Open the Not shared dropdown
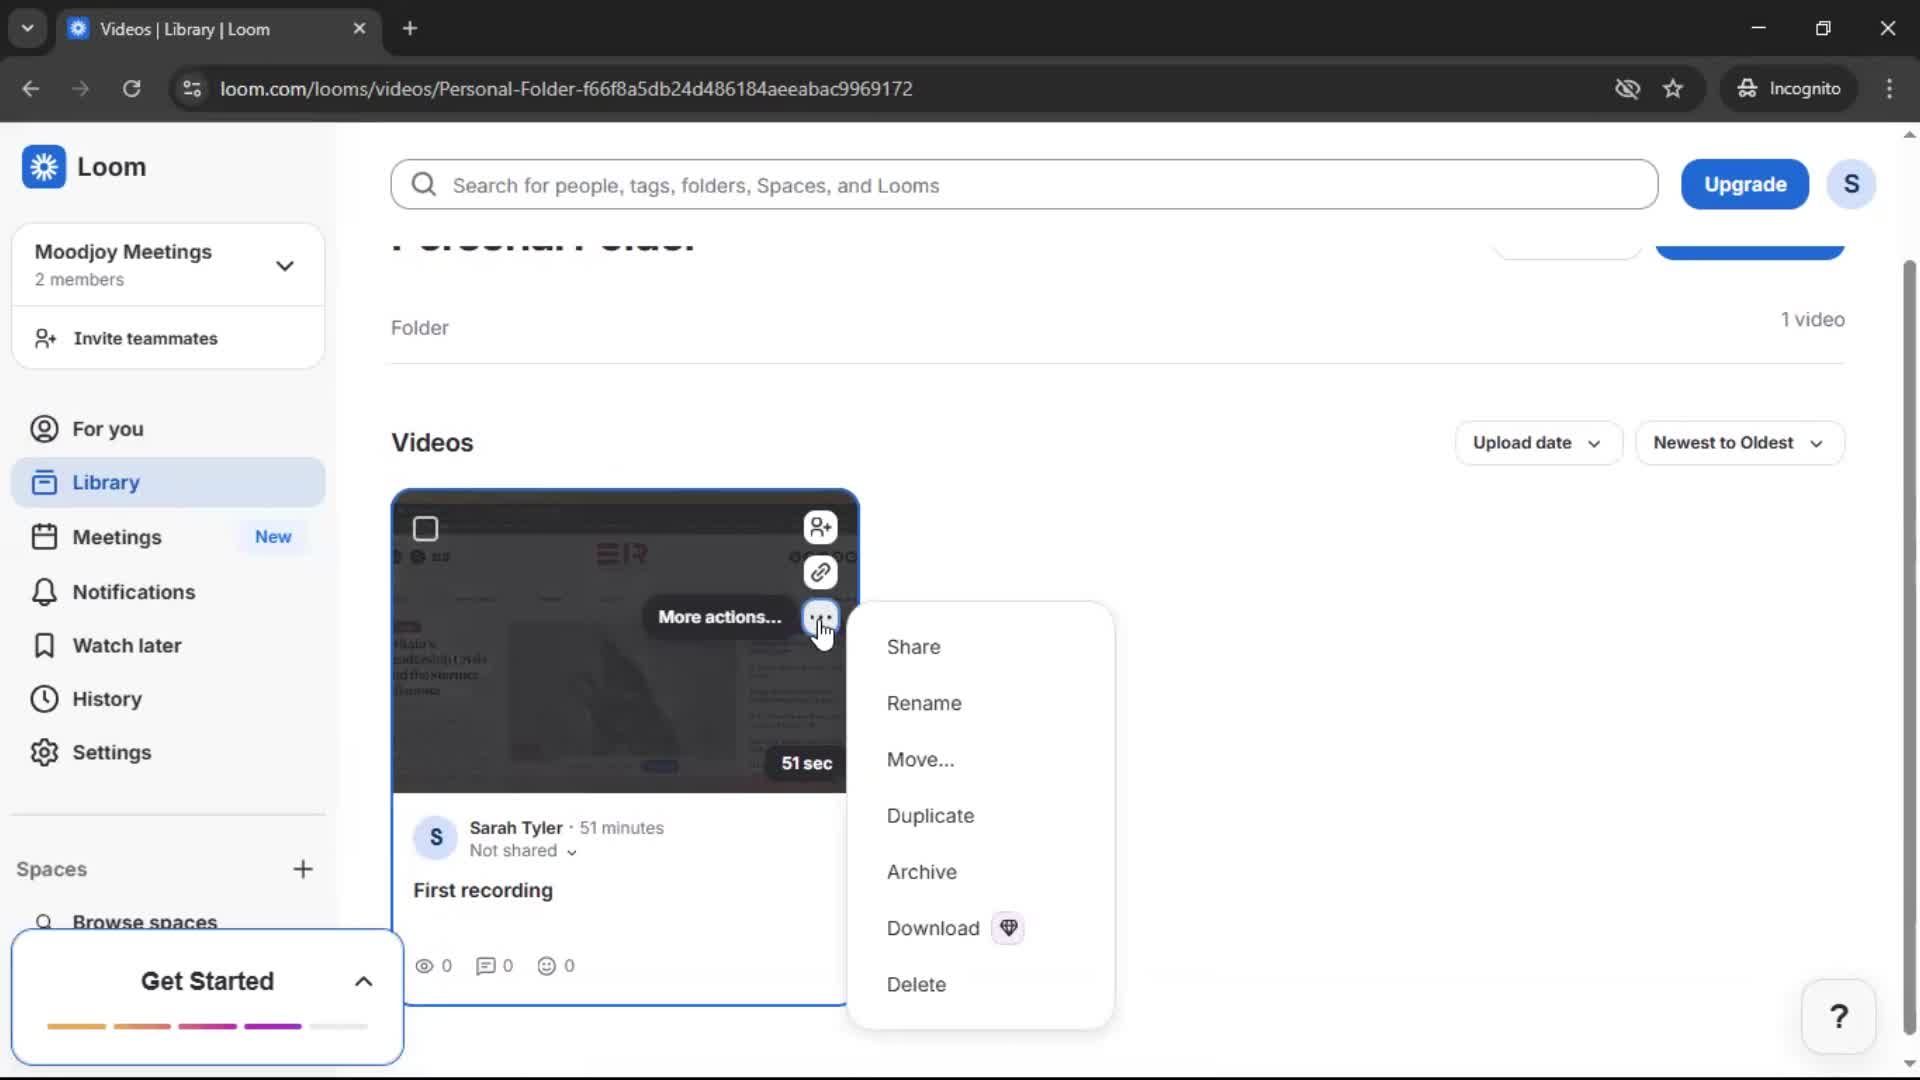The width and height of the screenshot is (1920, 1080). pyautogui.click(x=522, y=851)
